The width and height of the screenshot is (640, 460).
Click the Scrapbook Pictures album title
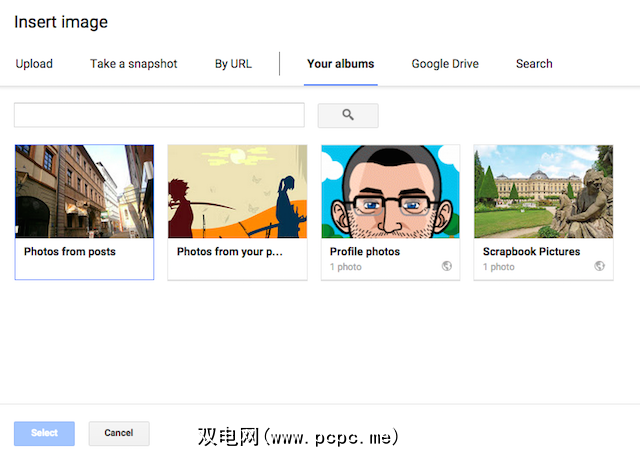tap(531, 252)
